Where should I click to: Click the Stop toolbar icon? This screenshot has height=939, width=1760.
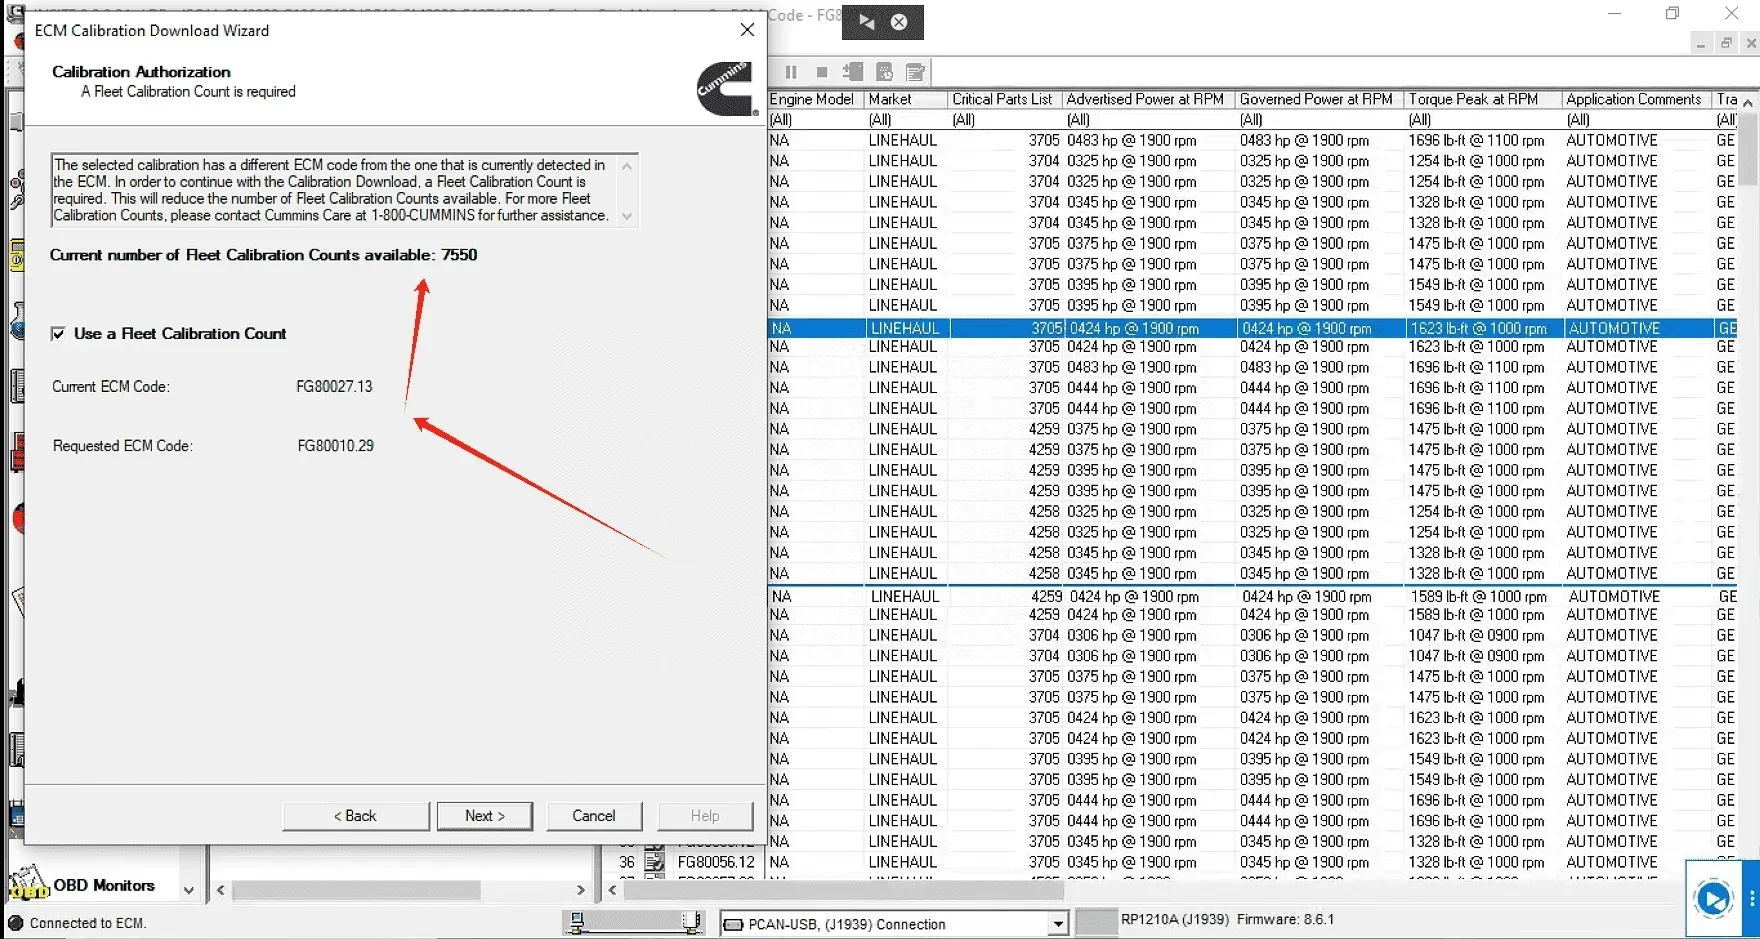coord(822,72)
